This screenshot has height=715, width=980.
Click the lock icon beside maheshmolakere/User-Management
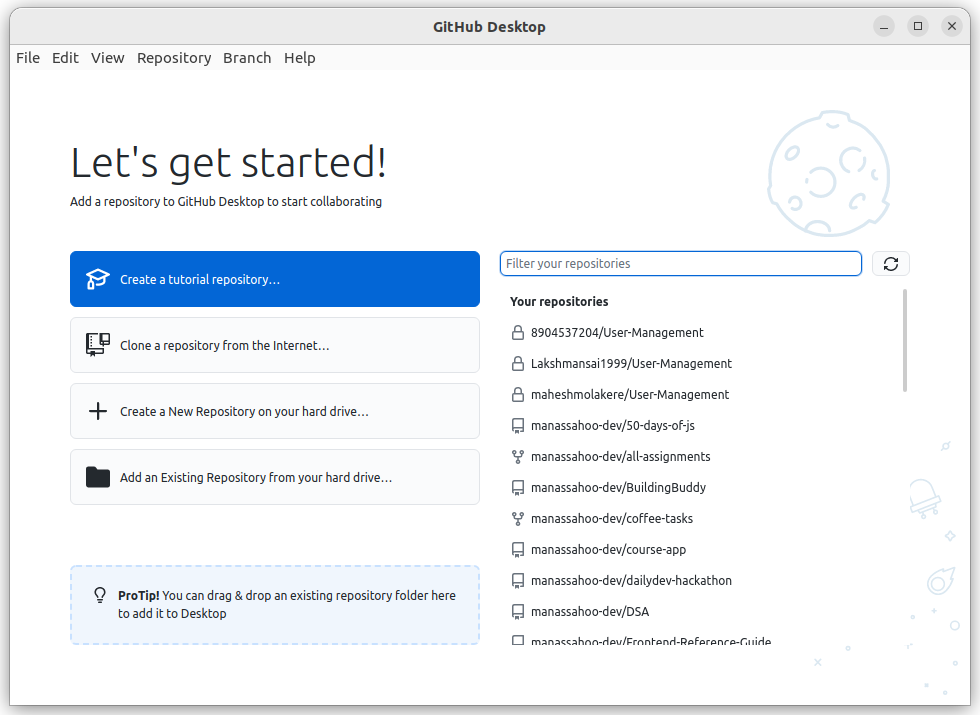[x=517, y=394]
